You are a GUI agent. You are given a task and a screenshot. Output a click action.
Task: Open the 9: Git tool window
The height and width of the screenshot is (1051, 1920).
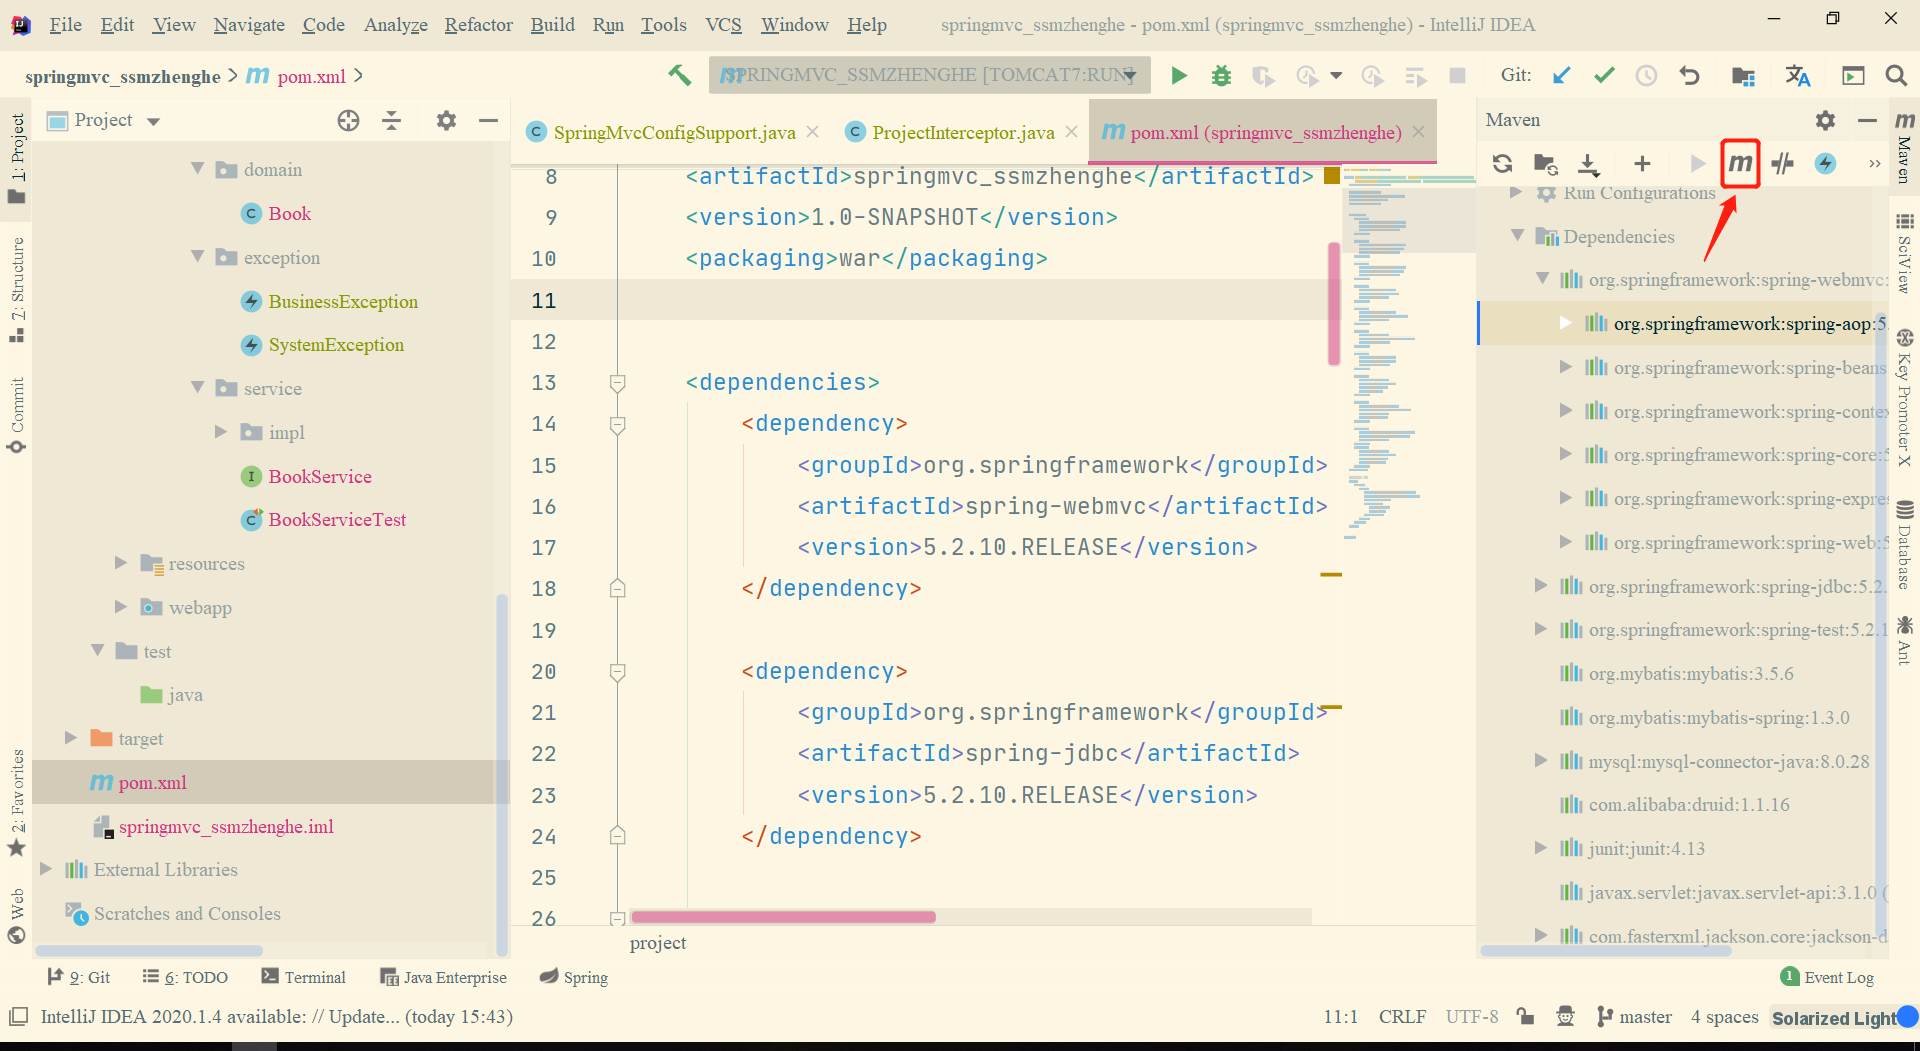click(x=79, y=977)
